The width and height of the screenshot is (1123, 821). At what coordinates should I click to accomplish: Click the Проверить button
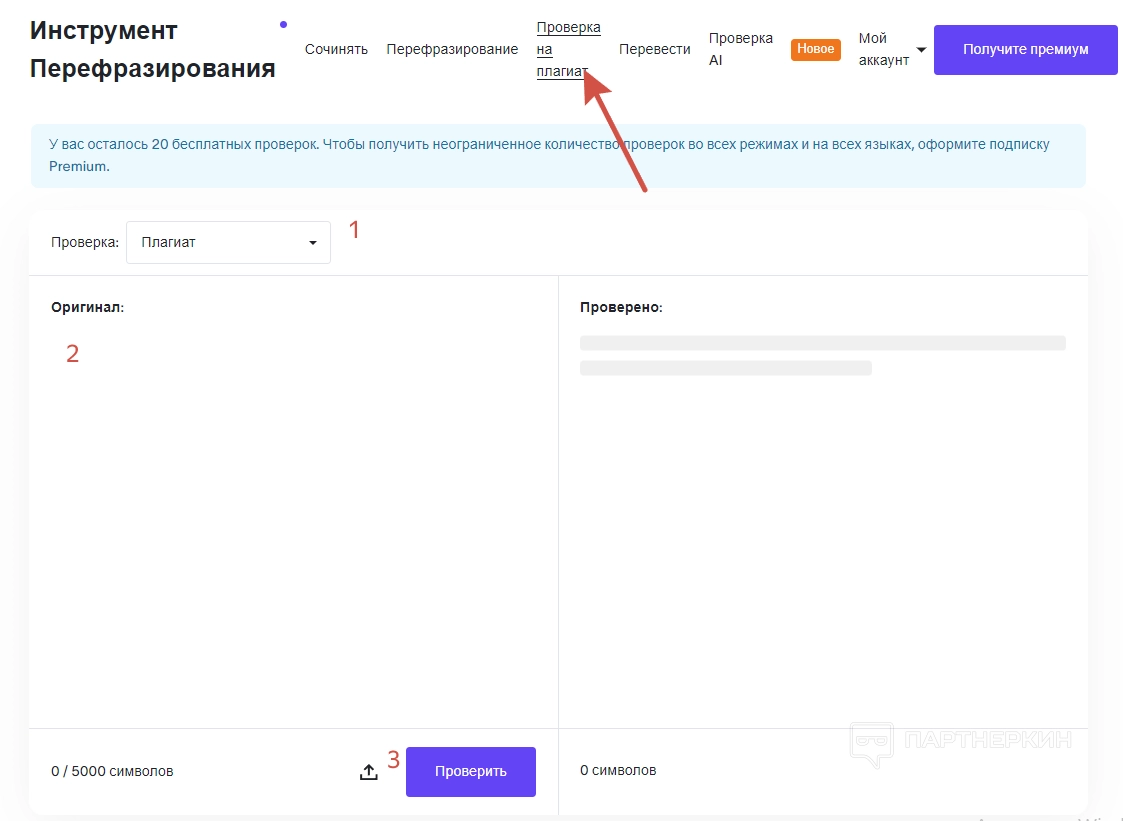click(471, 772)
